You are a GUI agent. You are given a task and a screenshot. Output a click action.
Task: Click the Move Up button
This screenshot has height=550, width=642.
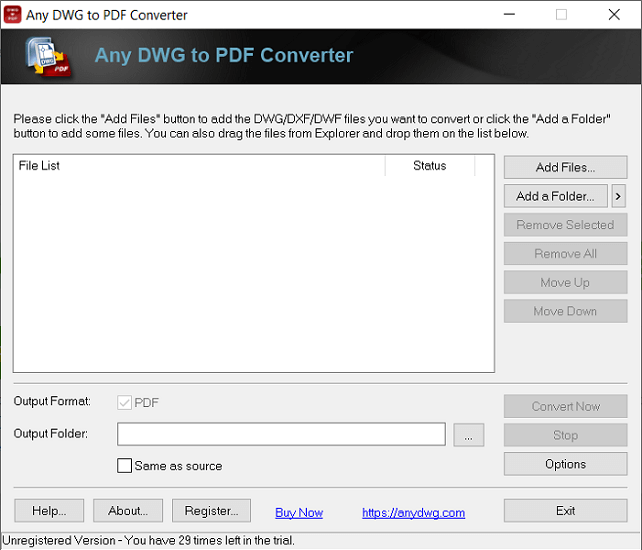click(x=565, y=282)
